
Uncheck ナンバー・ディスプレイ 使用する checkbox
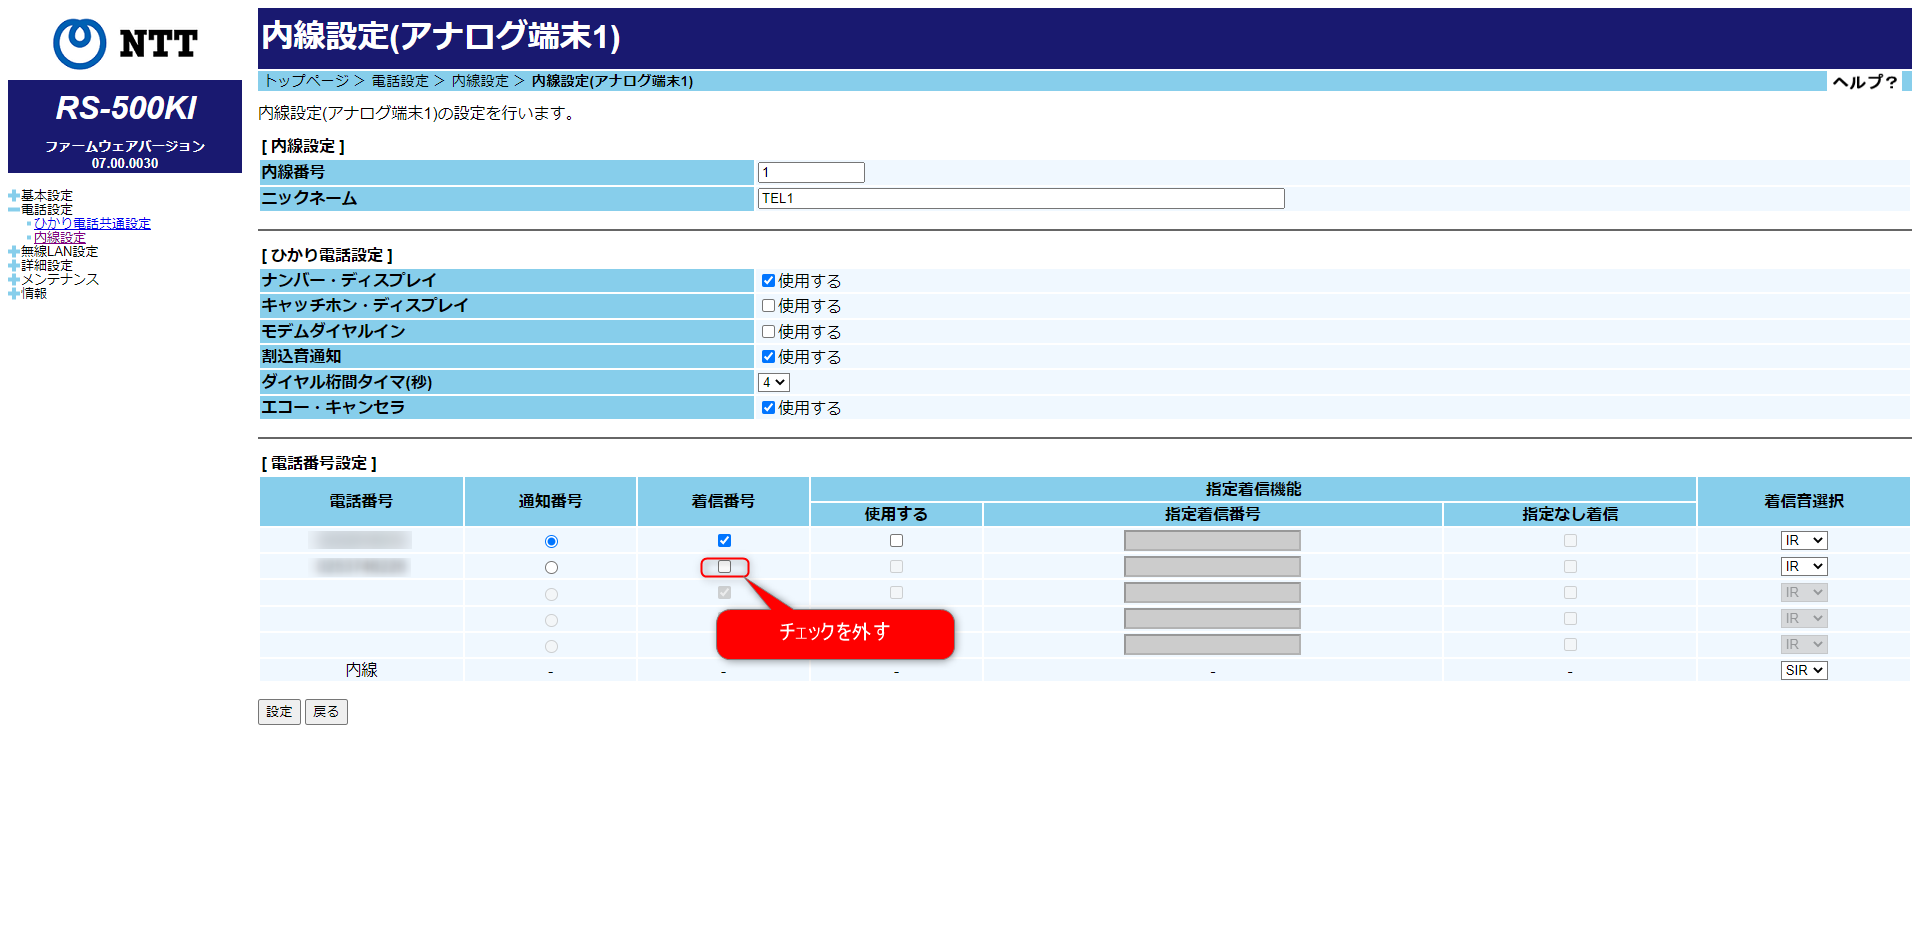(x=768, y=281)
